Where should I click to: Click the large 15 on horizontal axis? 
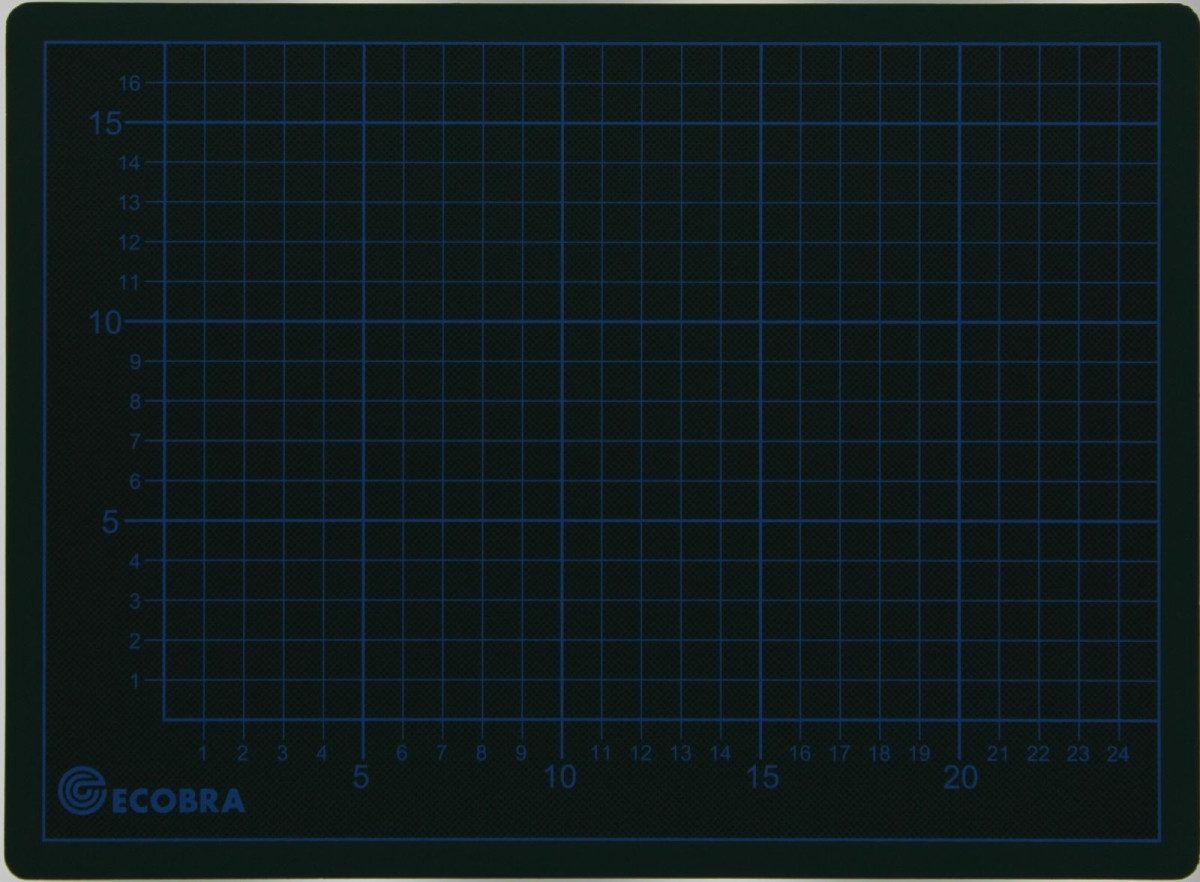(761, 778)
